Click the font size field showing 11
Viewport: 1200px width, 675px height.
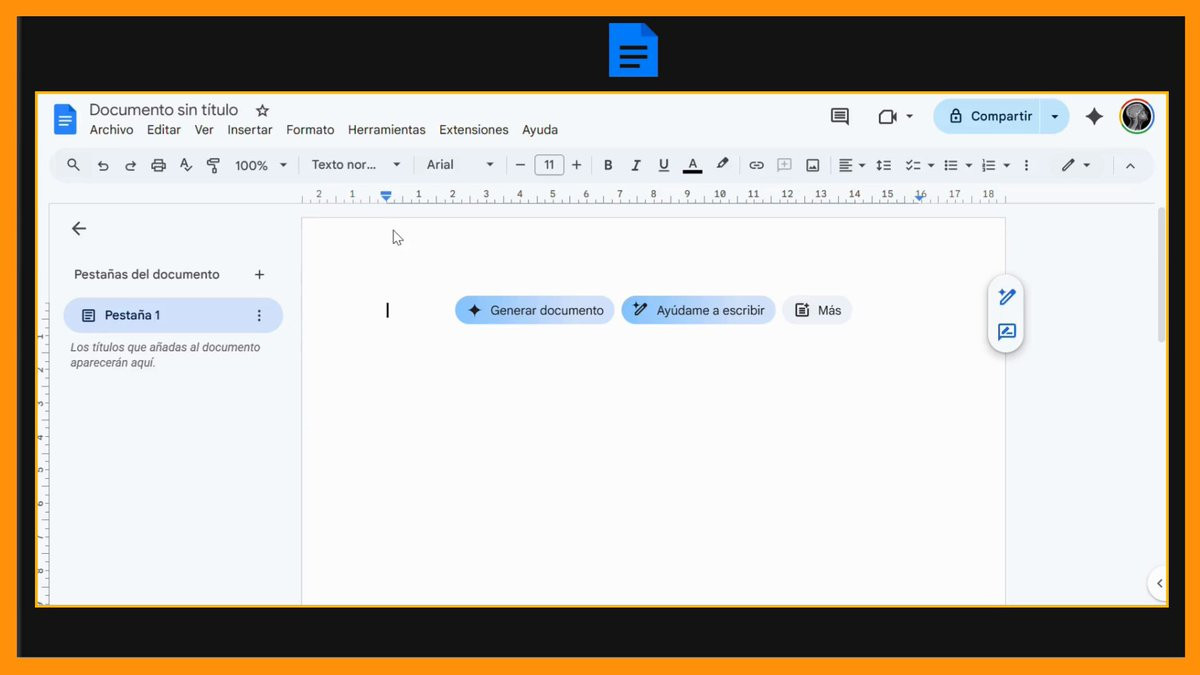(x=549, y=165)
